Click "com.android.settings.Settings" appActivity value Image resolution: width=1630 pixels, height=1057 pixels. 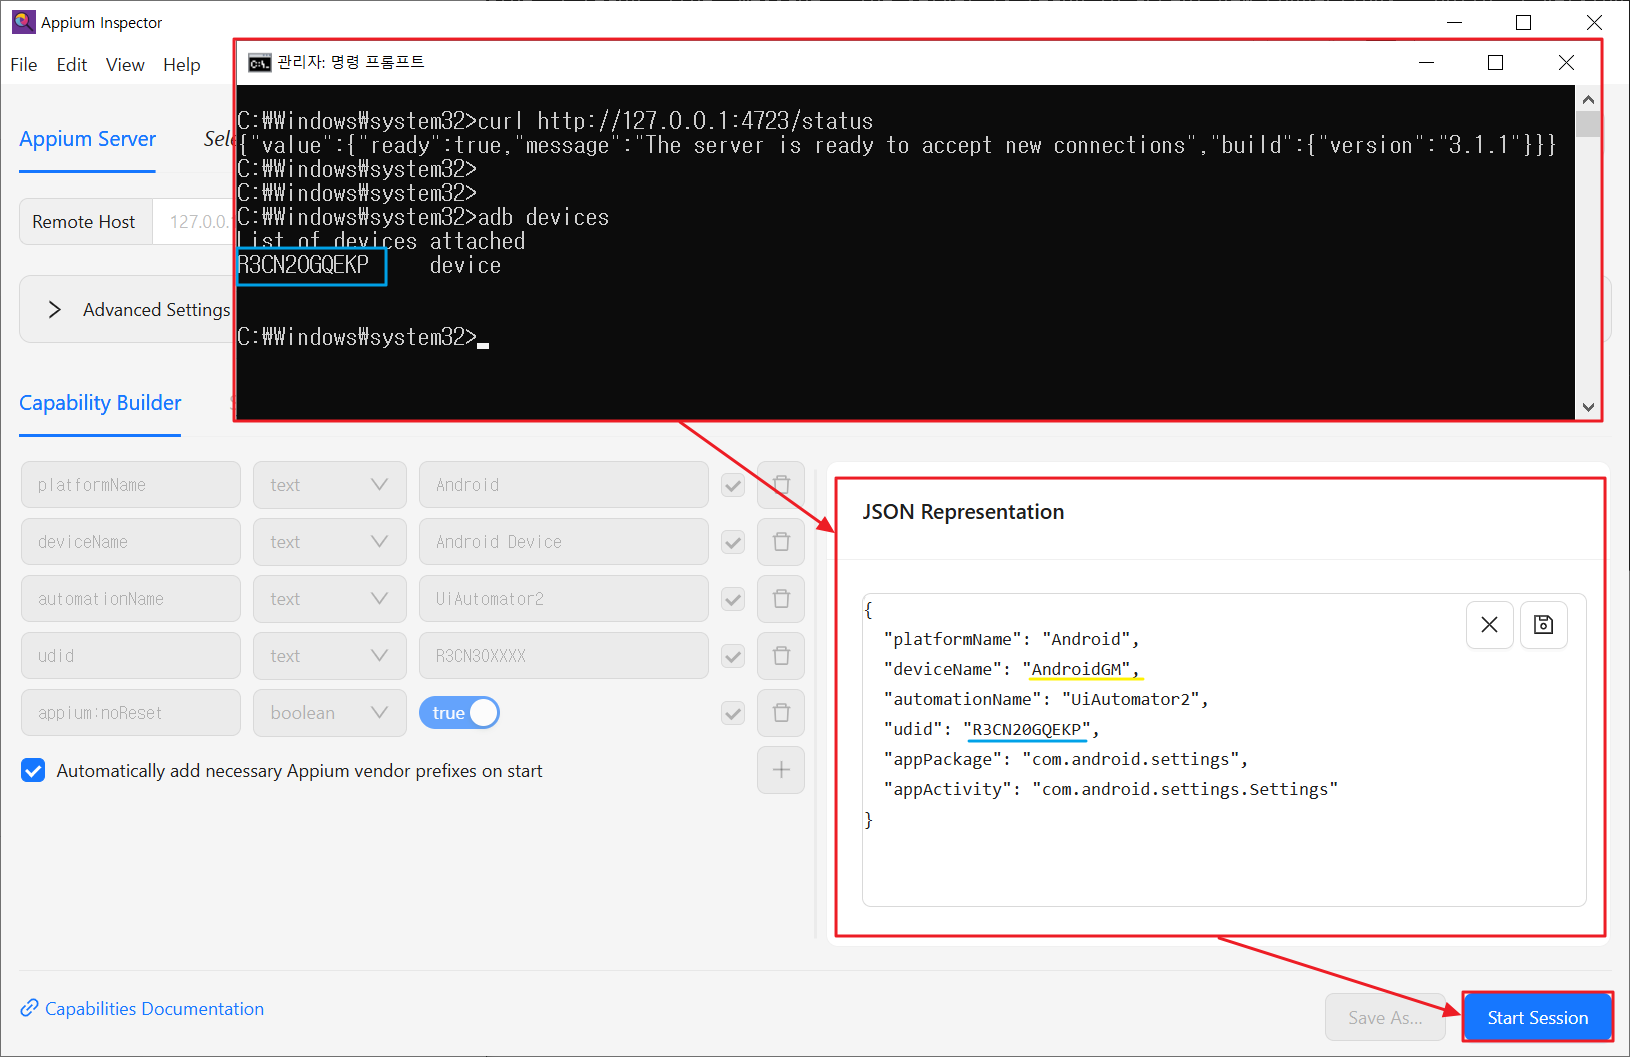[x=1185, y=789]
